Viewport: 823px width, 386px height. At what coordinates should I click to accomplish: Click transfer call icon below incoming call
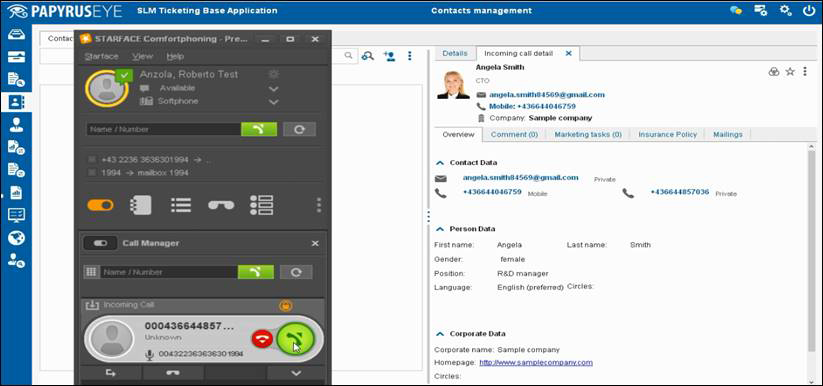click(x=110, y=373)
